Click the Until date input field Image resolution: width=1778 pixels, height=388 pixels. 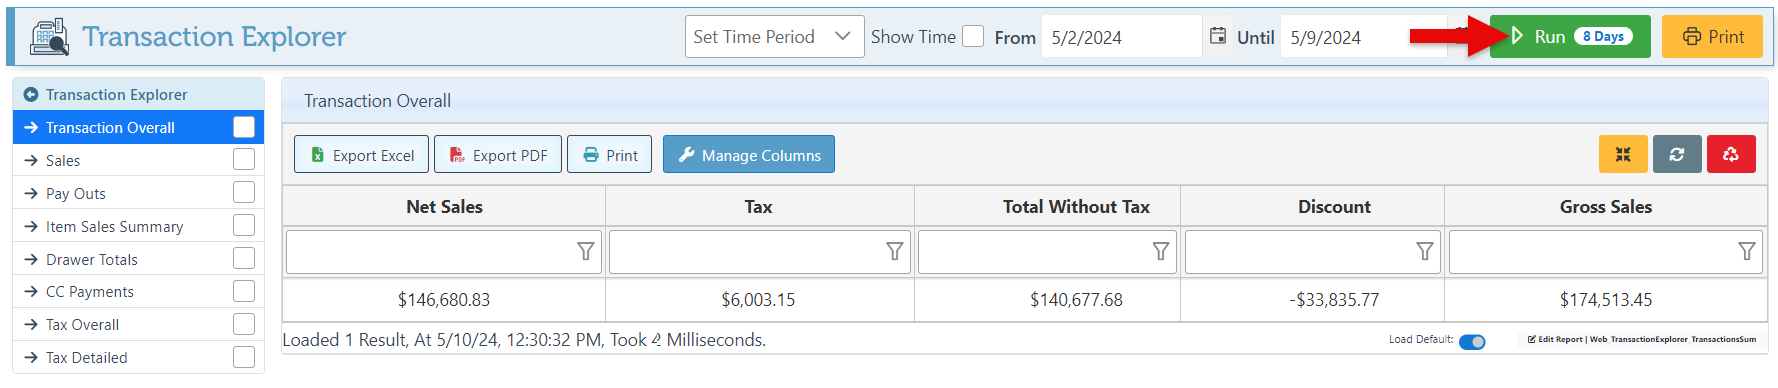(1363, 37)
